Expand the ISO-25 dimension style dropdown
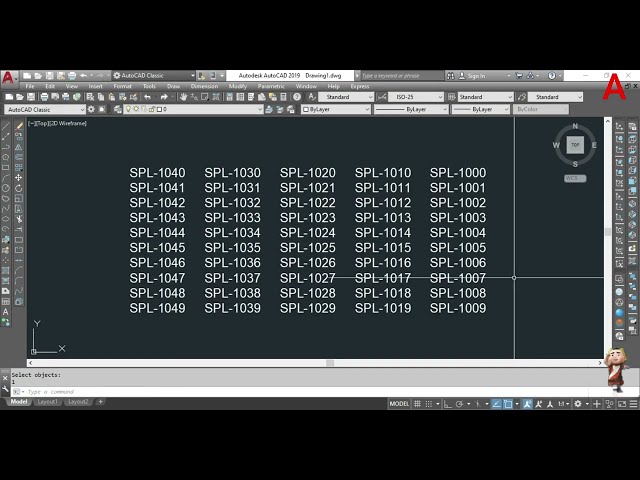The image size is (640, 480). pos(414,97)
